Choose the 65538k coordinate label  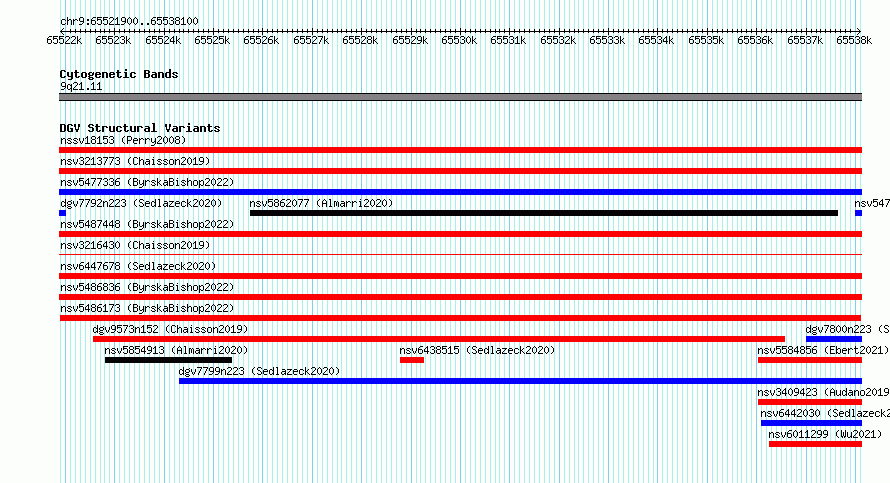(854, 40)
